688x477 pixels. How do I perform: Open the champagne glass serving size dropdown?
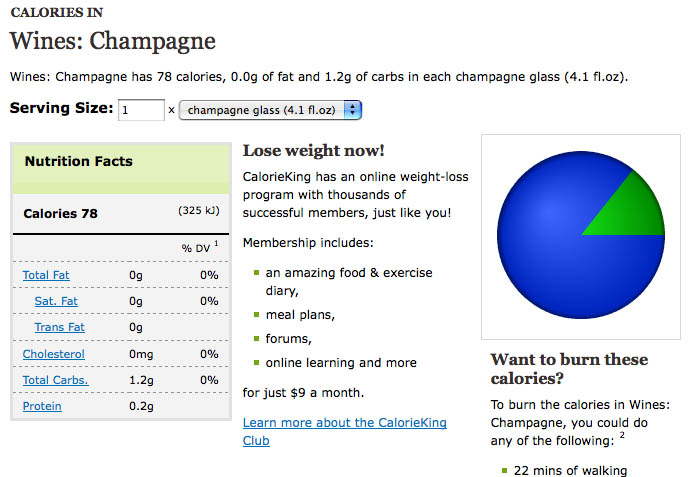click(x=270, y=110)
